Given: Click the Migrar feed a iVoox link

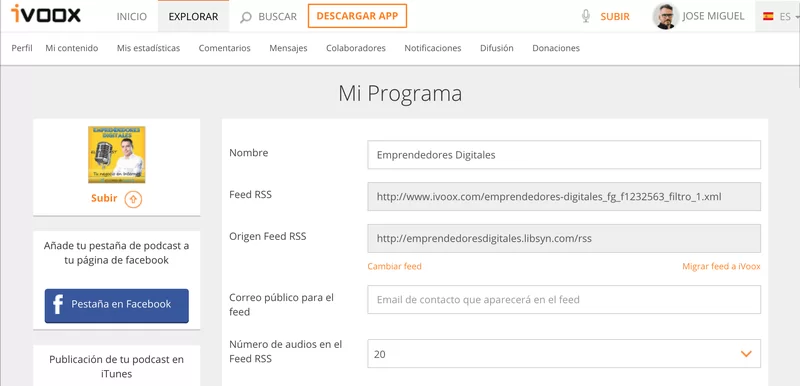Looking at the screenshot, I should click(721, 266).
